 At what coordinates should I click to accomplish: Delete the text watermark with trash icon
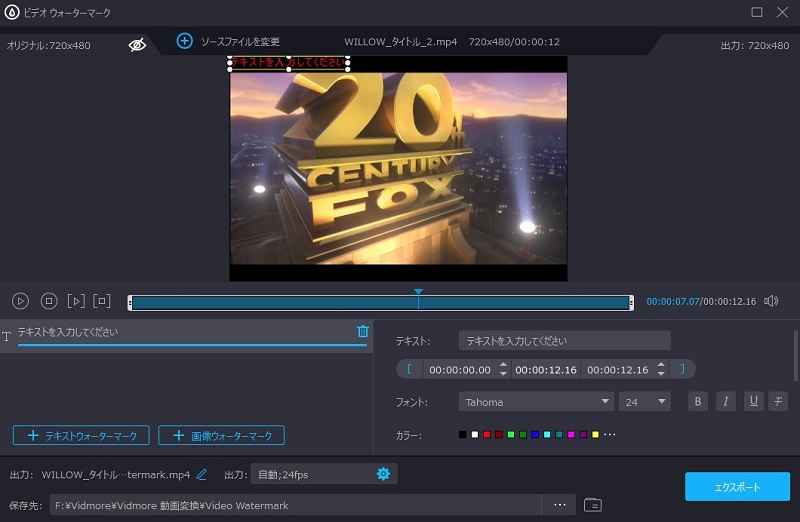pyautogui.click(x=362, y=332)
